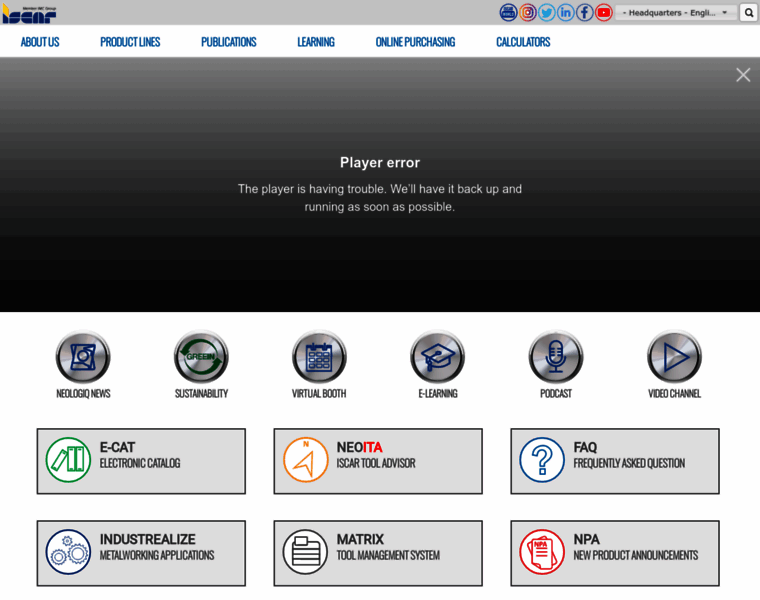Open the SUSTAINABILITY text link
760x600 pixels.
pyautogui.click(x=201, y=394)
